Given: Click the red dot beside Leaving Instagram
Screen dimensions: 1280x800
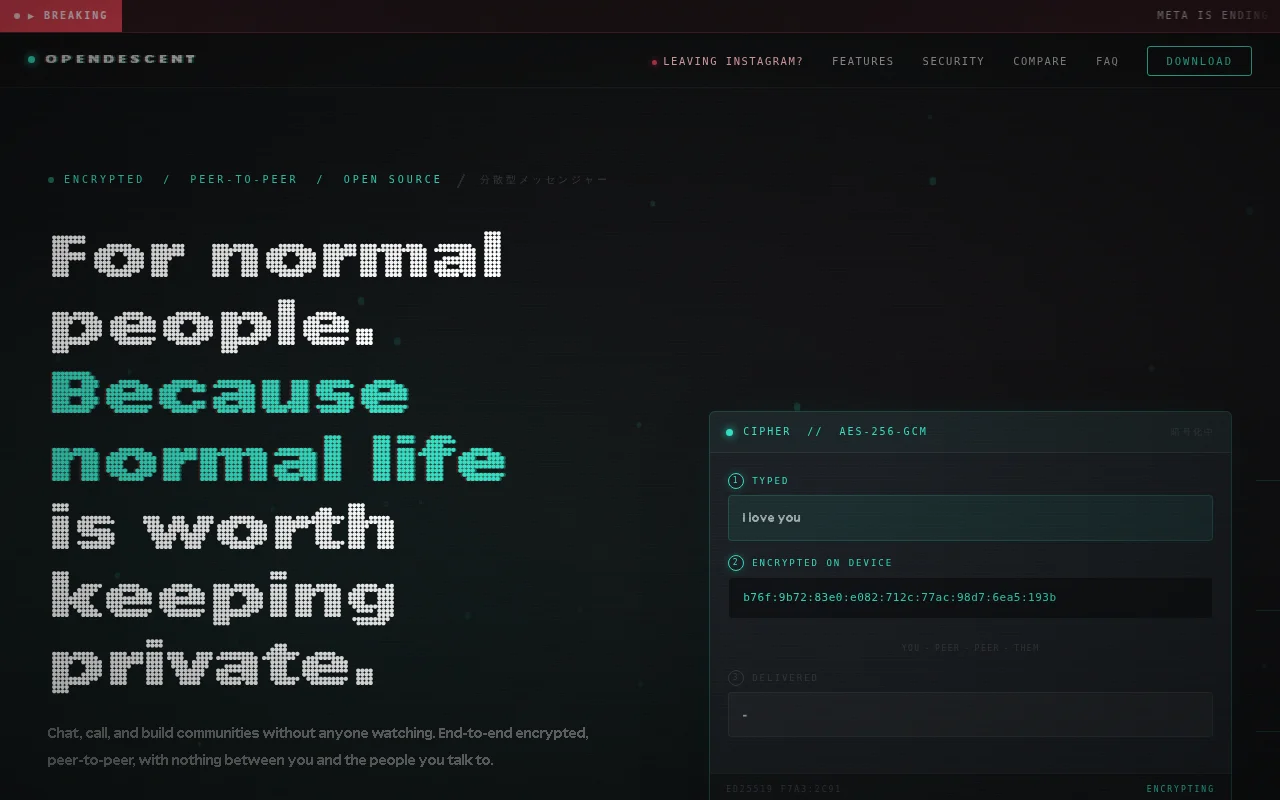Looking at the screenshot, I should tap(654, 62).
